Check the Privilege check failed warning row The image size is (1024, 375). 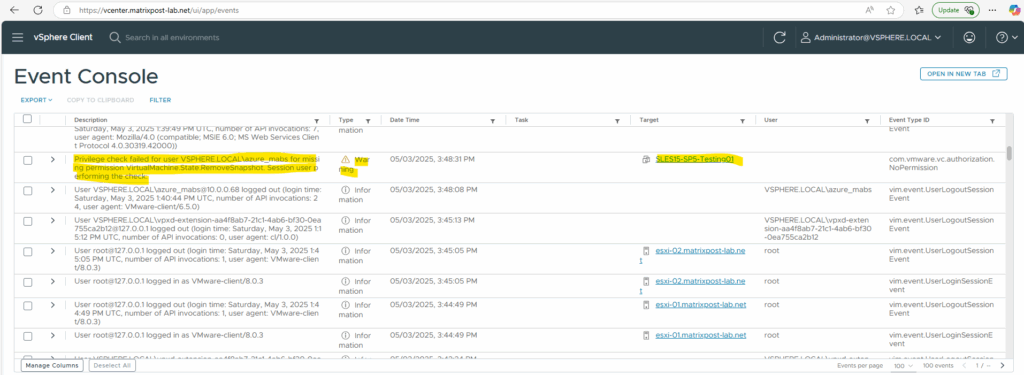pos(27,160)
